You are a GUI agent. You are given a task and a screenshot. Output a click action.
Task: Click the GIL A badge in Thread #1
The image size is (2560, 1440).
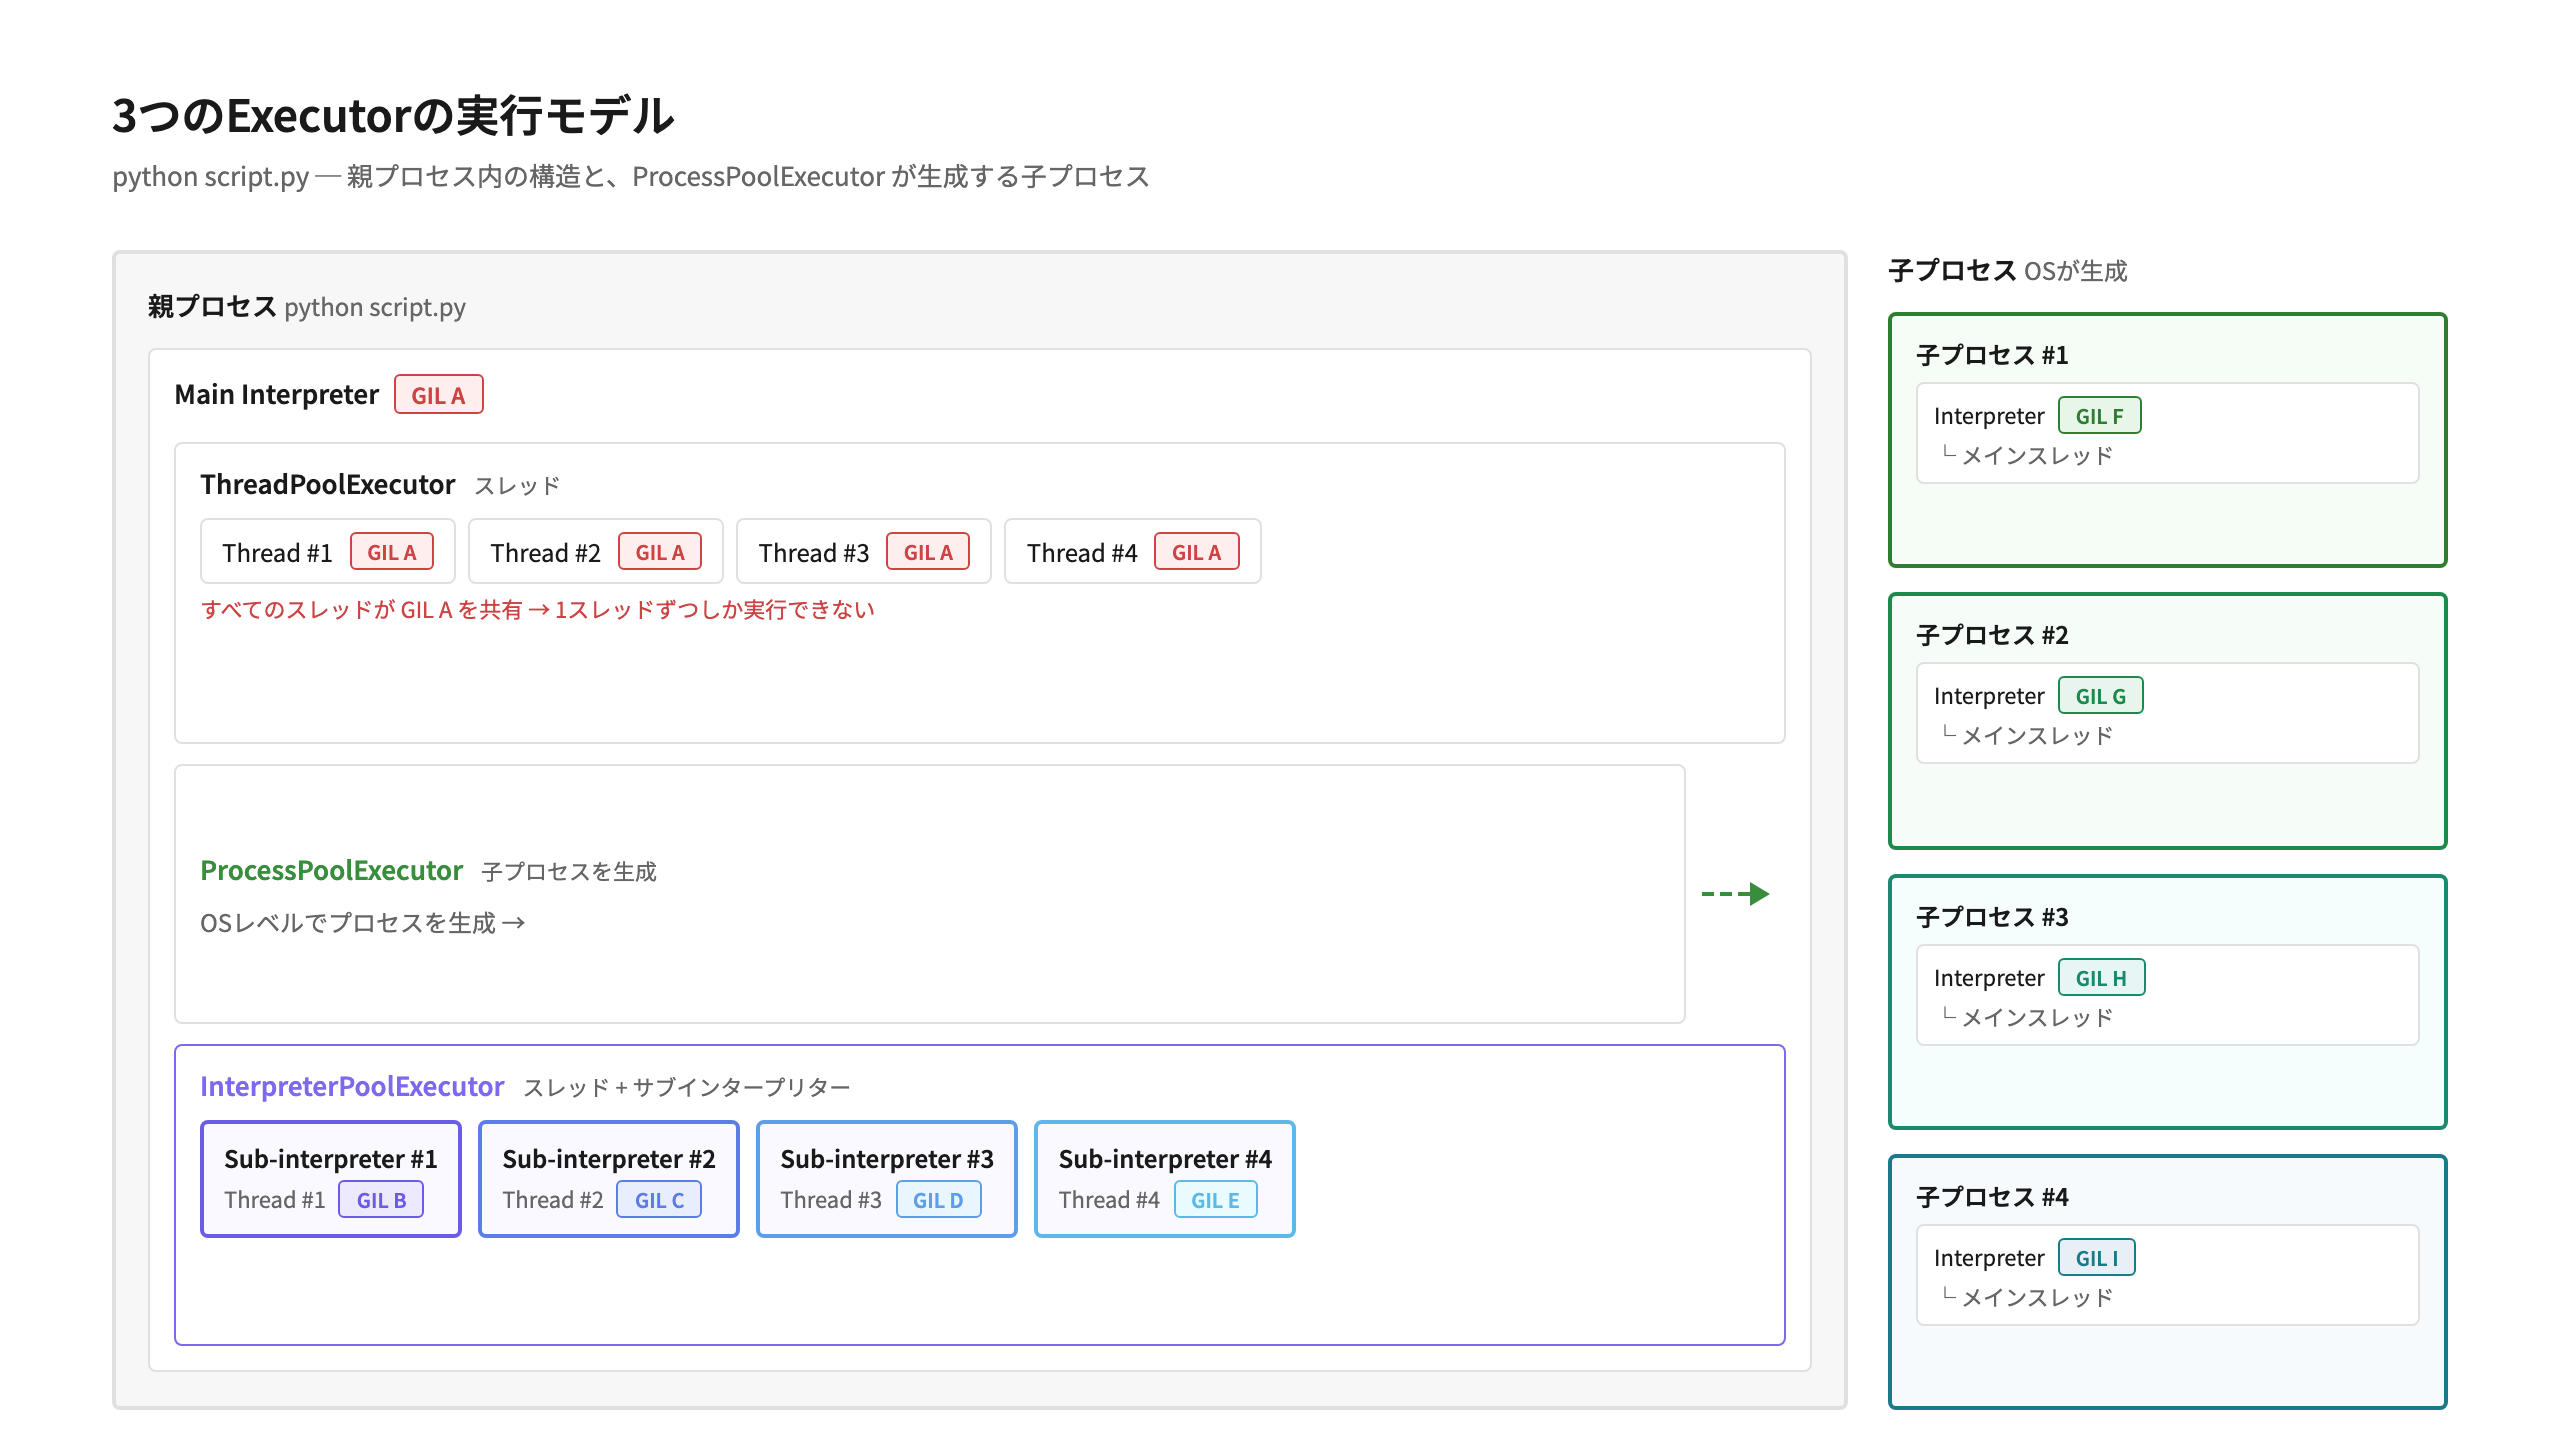[x=391, y=552]
